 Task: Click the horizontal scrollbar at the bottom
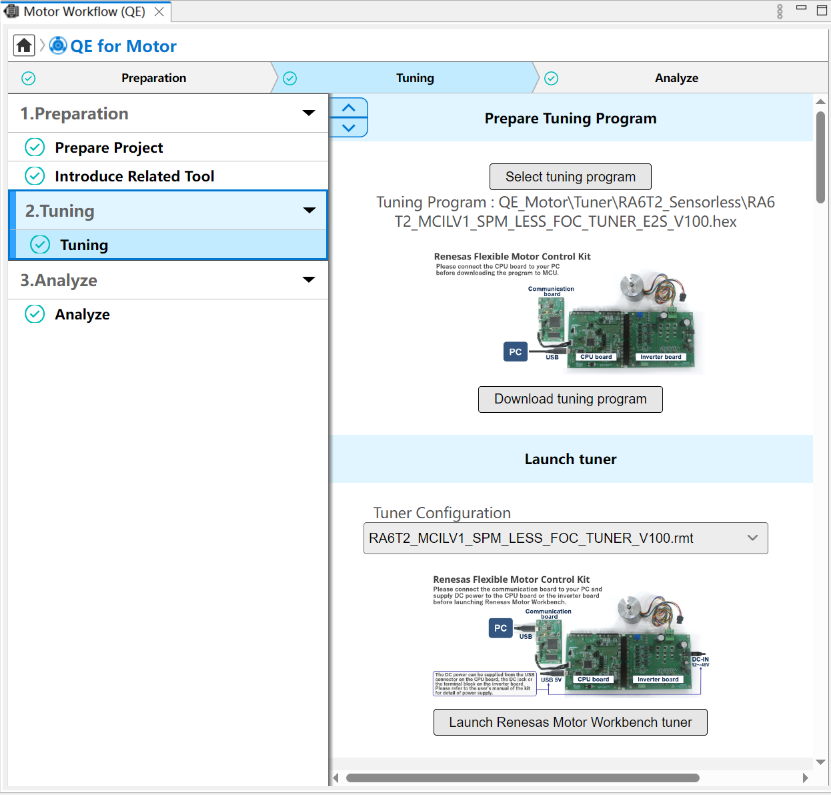522,778
